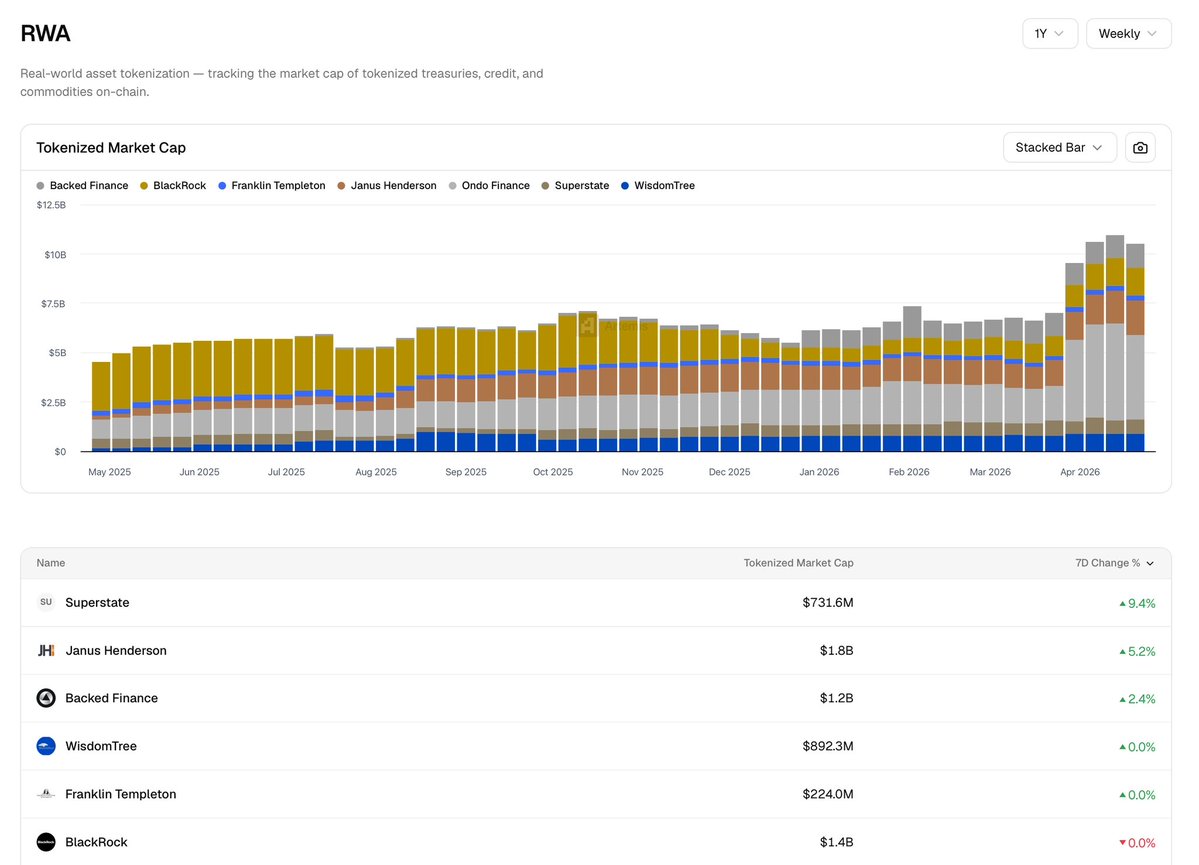Image resolution: width=1199 pixels, height=865 pixels.
Task: Click the BlackRock black logo icon
Action: (46, 842)
